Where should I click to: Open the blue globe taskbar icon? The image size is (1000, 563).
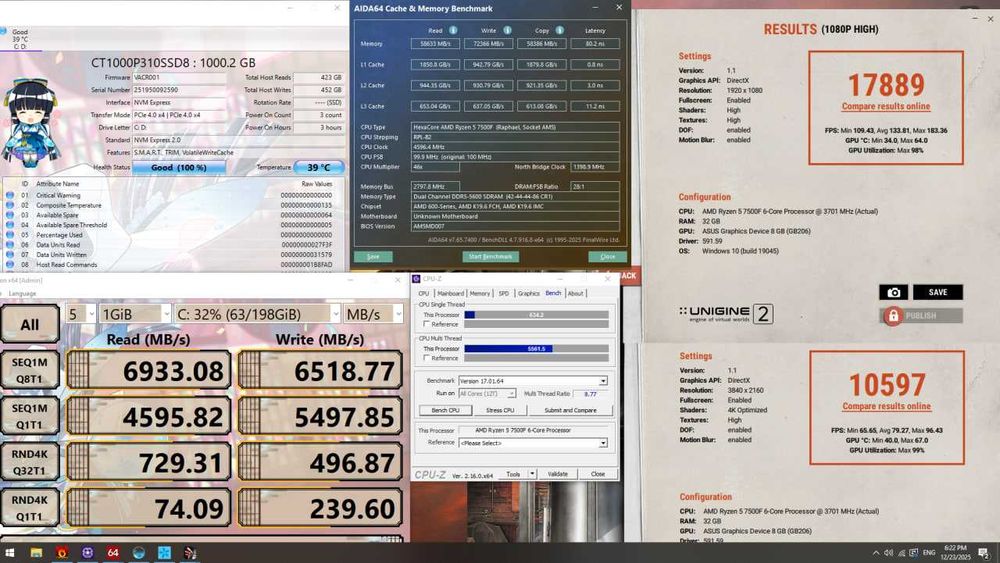138,553
